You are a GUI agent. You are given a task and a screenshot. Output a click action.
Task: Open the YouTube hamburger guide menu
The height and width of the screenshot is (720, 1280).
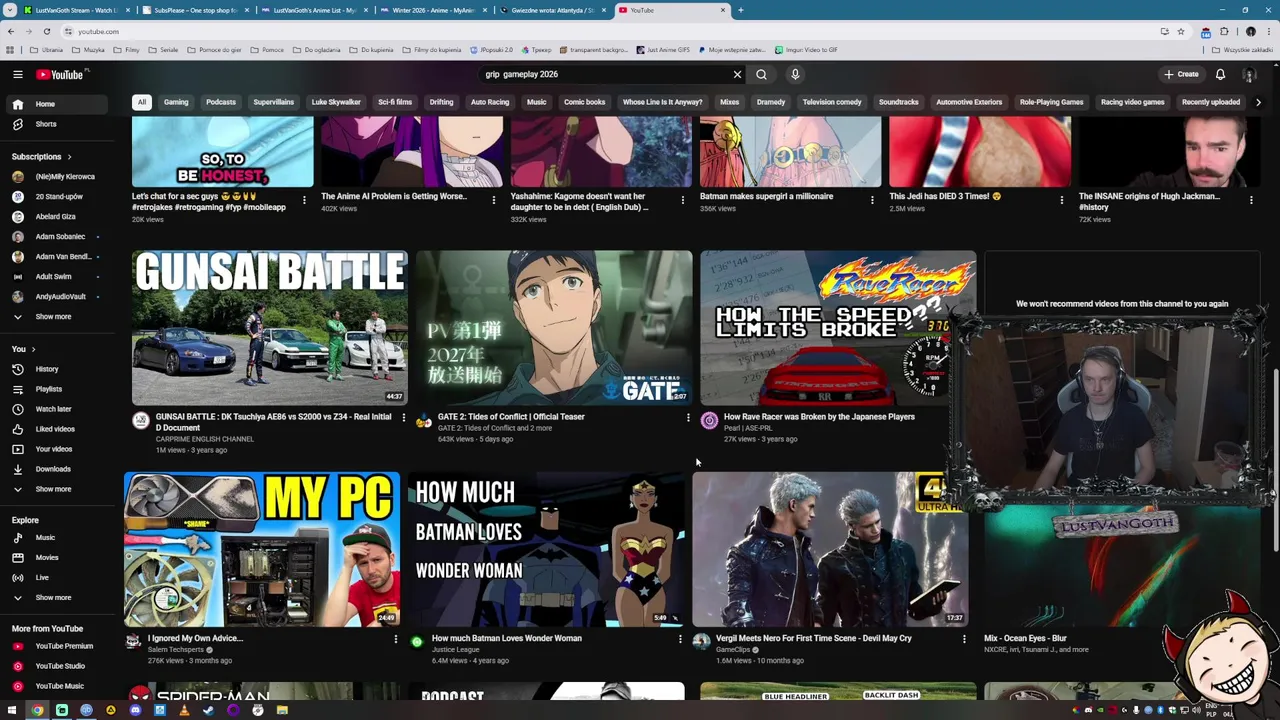(17, 74)
